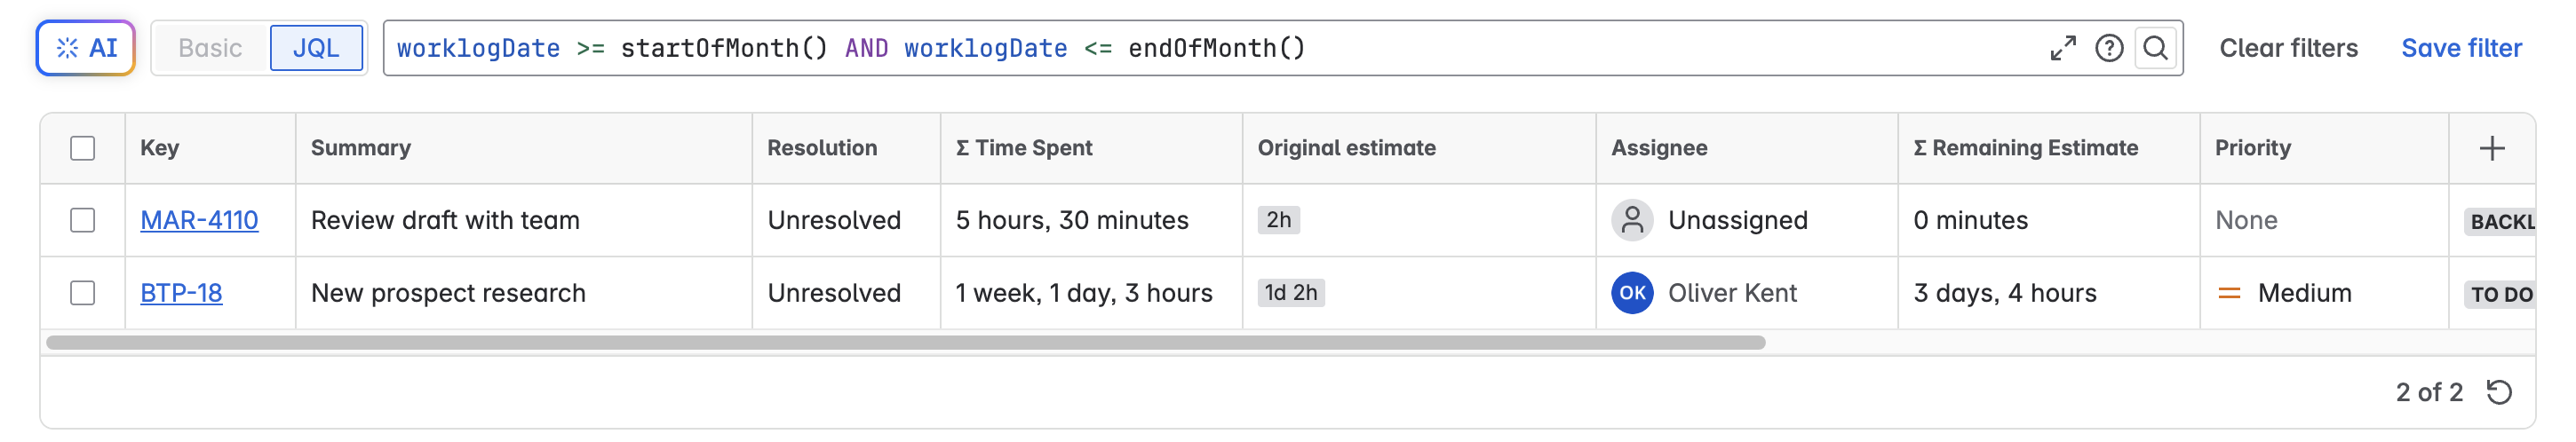Sort by the Σ Time Spent column header

click(x=1033, y=148)
